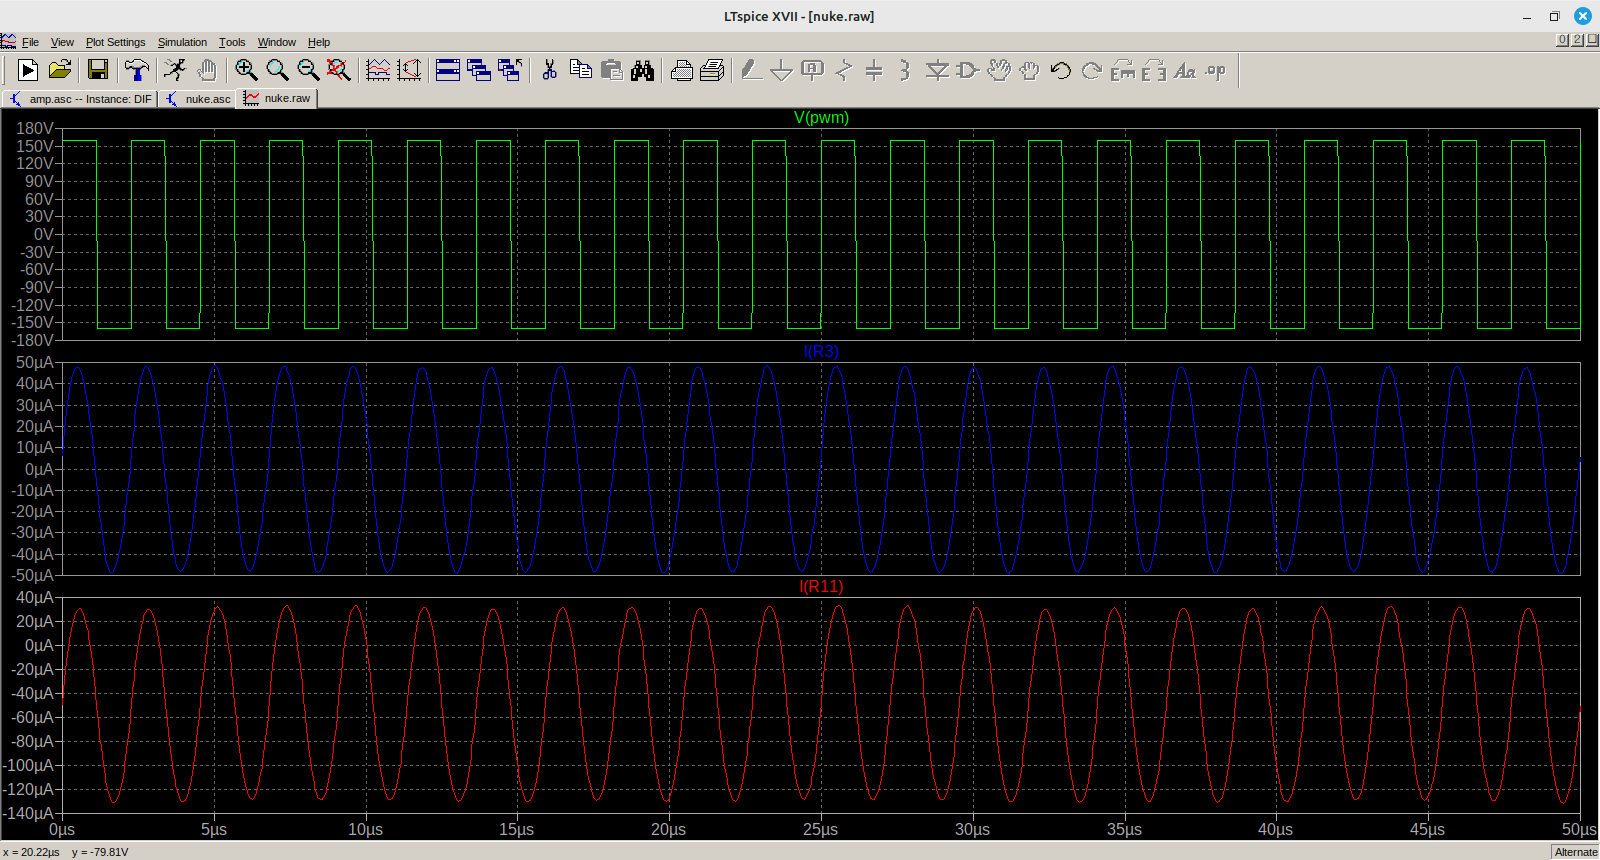This screenshot has width=1600, height=860.
Task: Click the -140µA label on I(R11) axis
Action: click(30, 814)
